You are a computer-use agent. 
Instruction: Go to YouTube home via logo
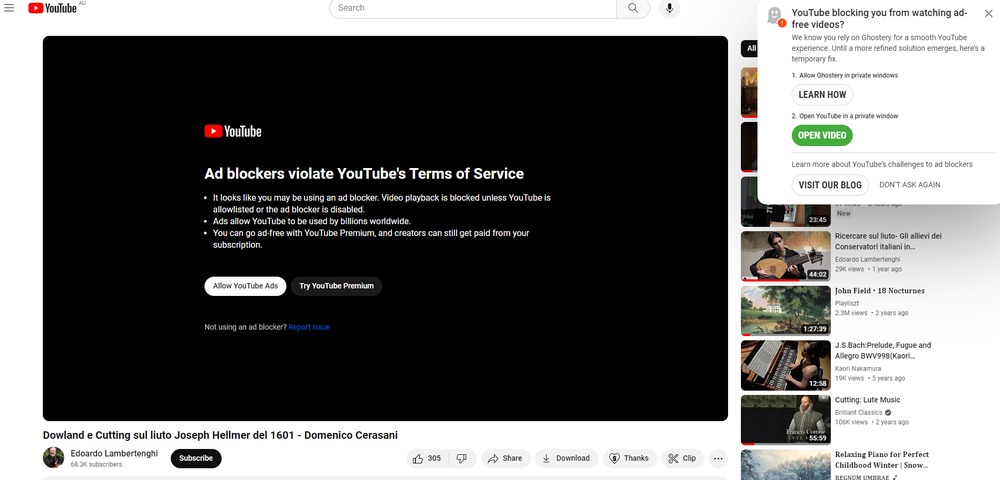click(52, 8)
